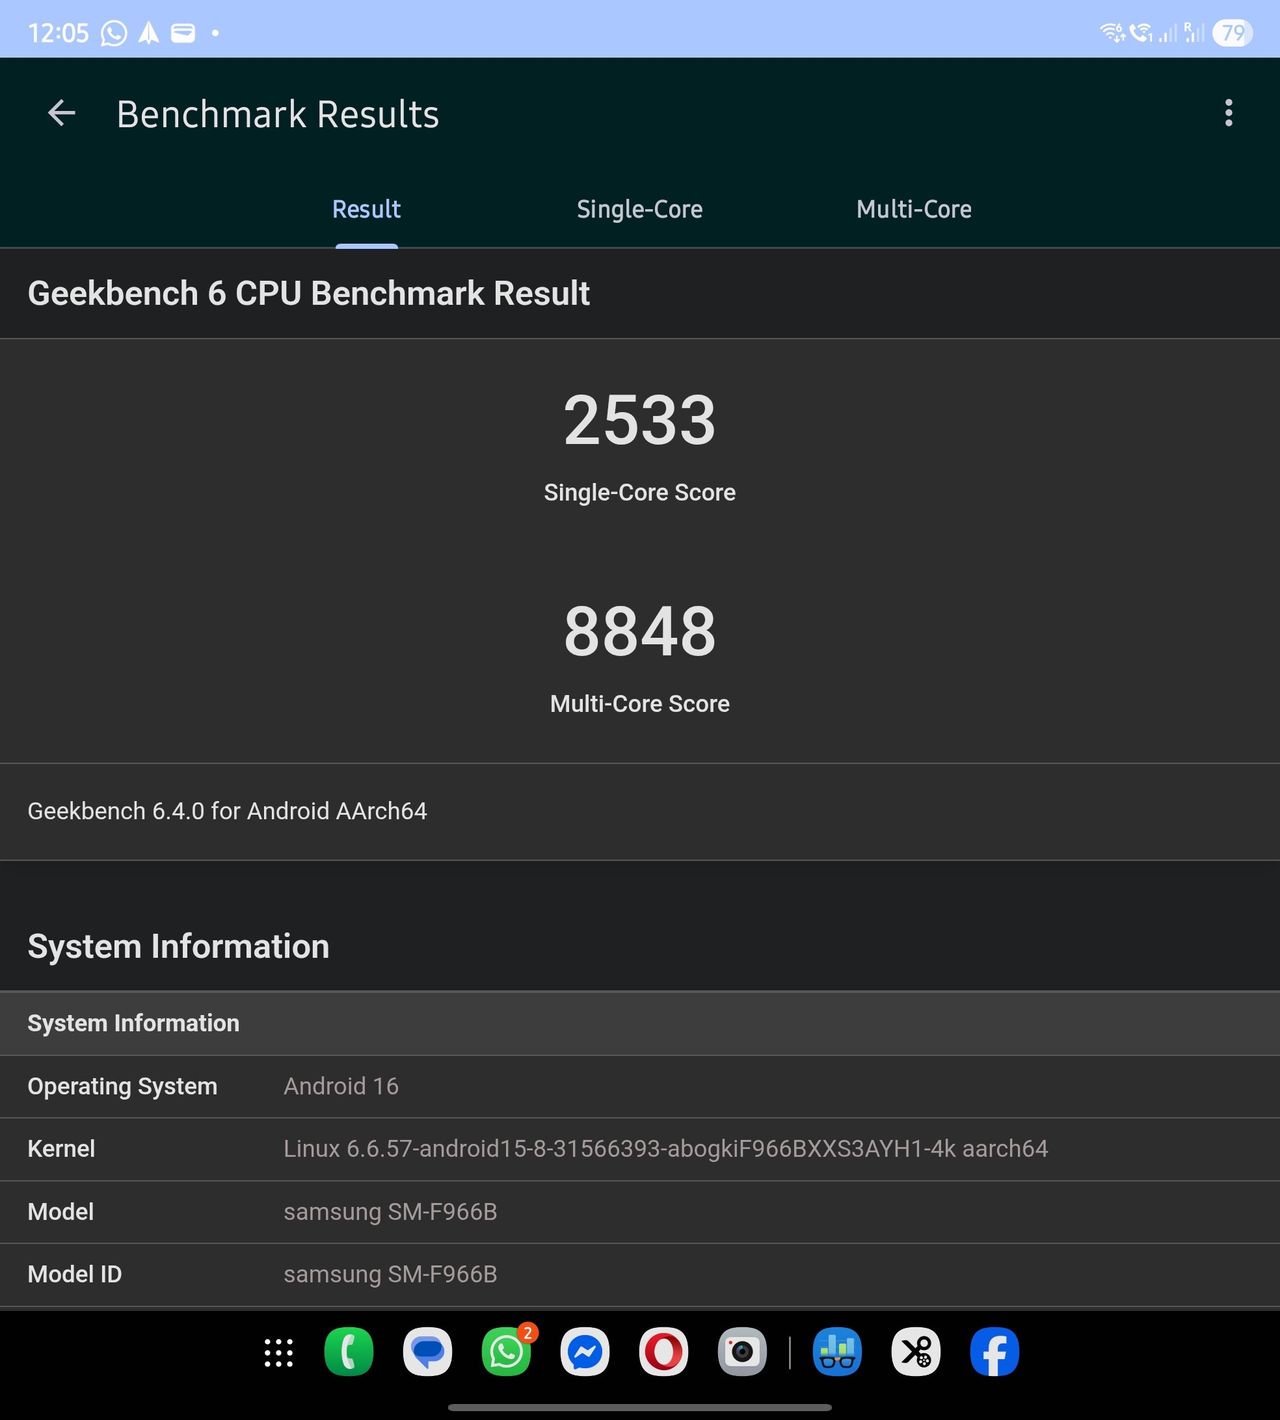The image size is (1280, 1420).
Task: Open the Camera app
Action: point(742,1352)
